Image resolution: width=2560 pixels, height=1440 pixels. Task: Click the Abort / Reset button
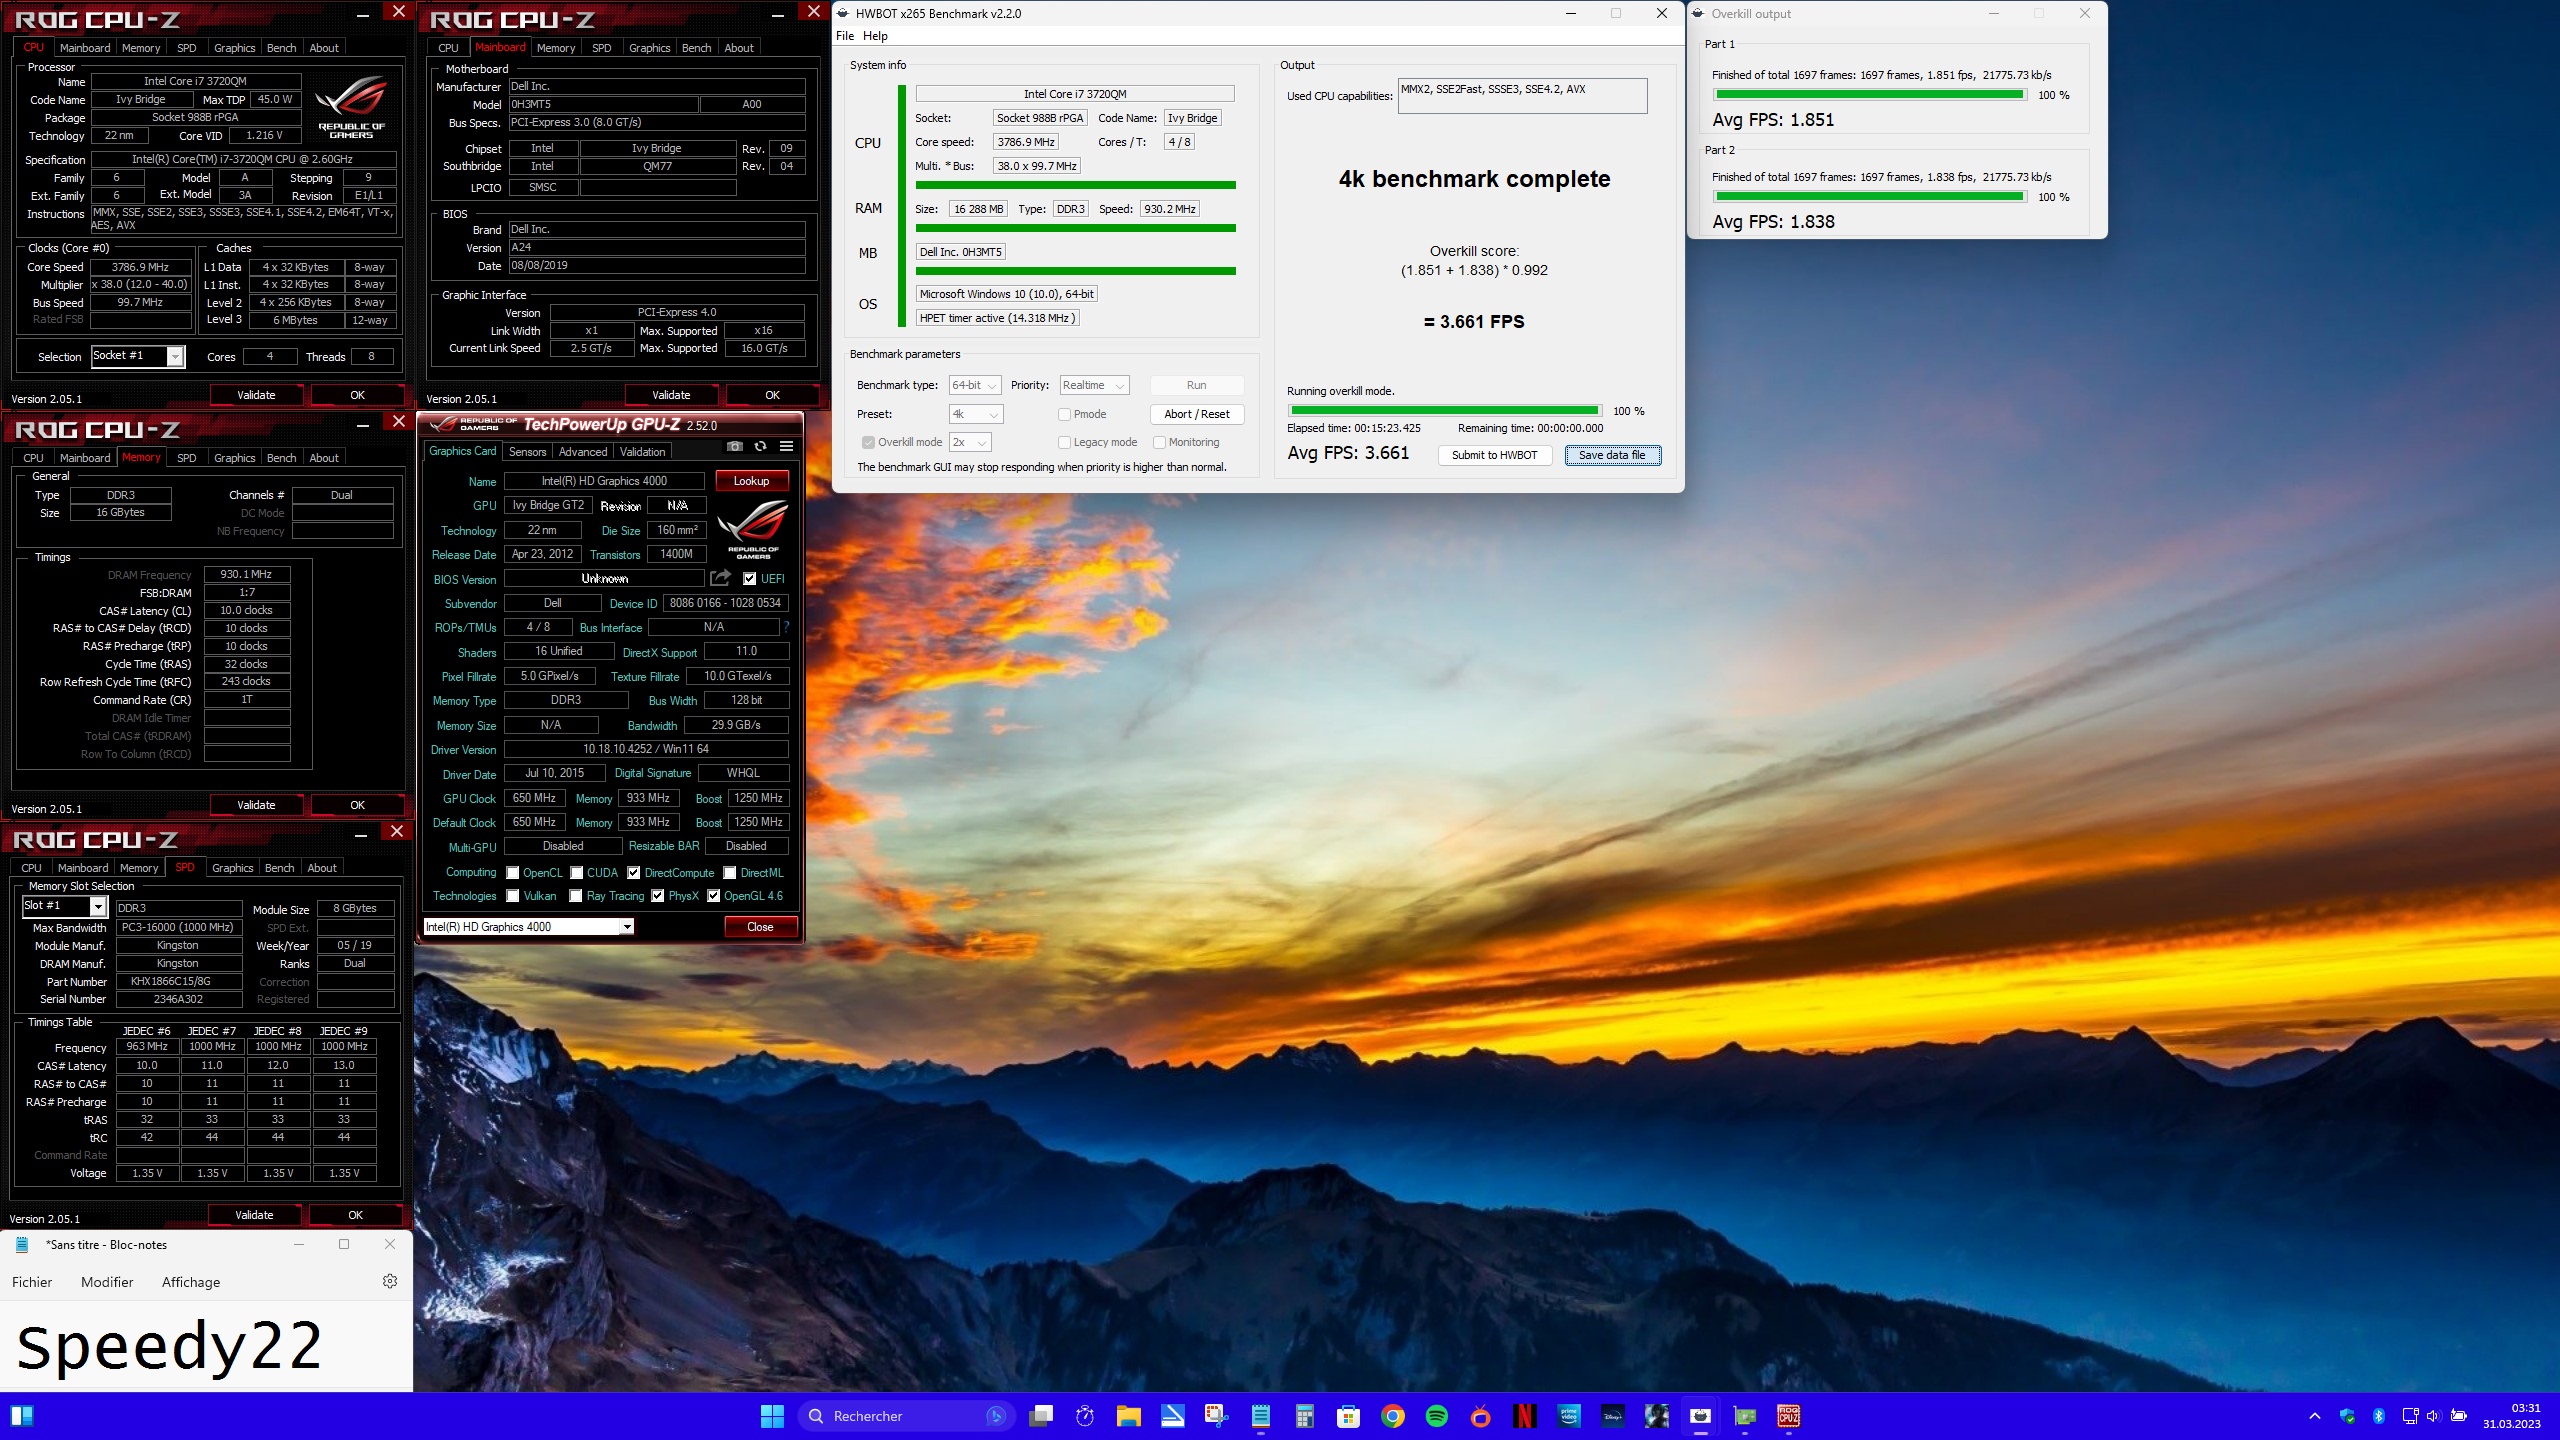[1197, 414]
